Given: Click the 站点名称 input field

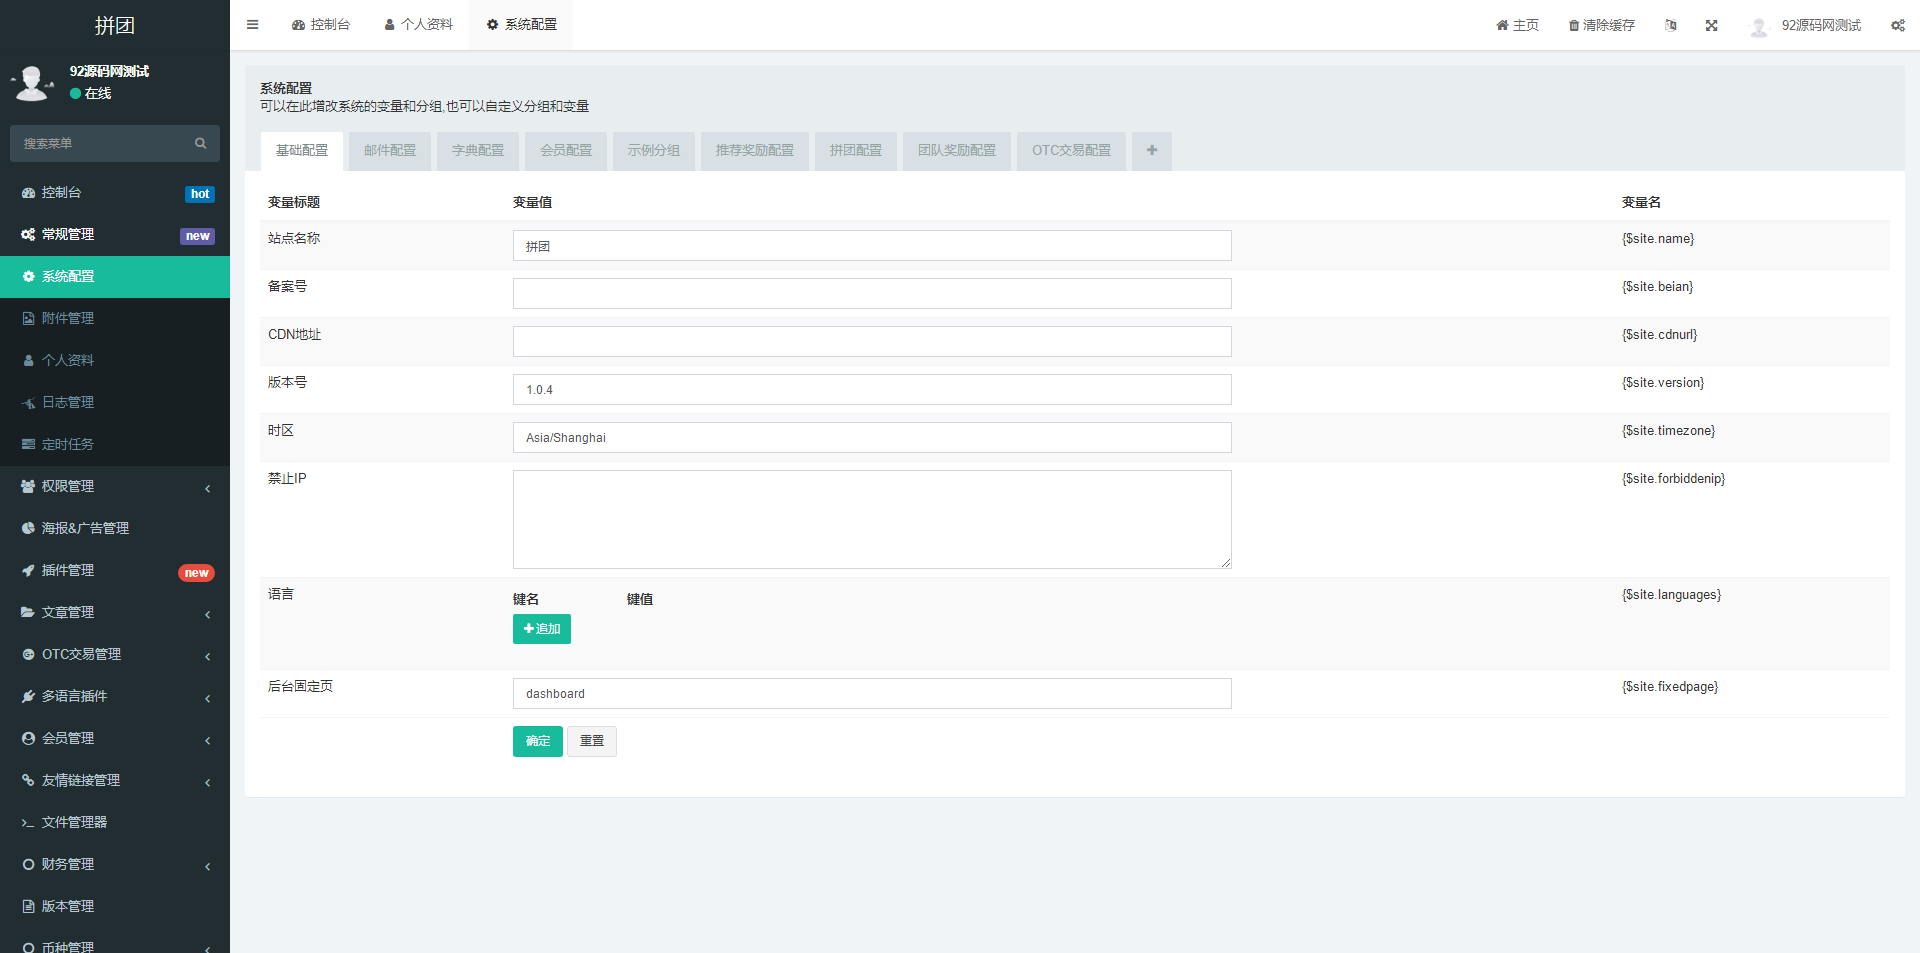Looking at the screenshot, I should coord(872,246).
